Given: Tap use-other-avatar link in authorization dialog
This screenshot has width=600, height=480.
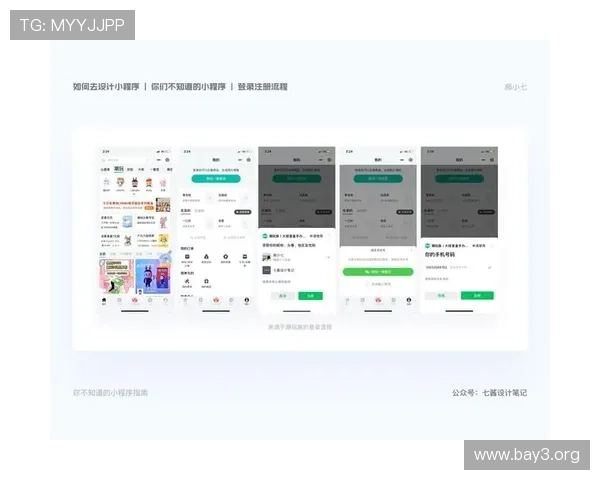Looking at the screenshot, I should (x=276, y=282).
